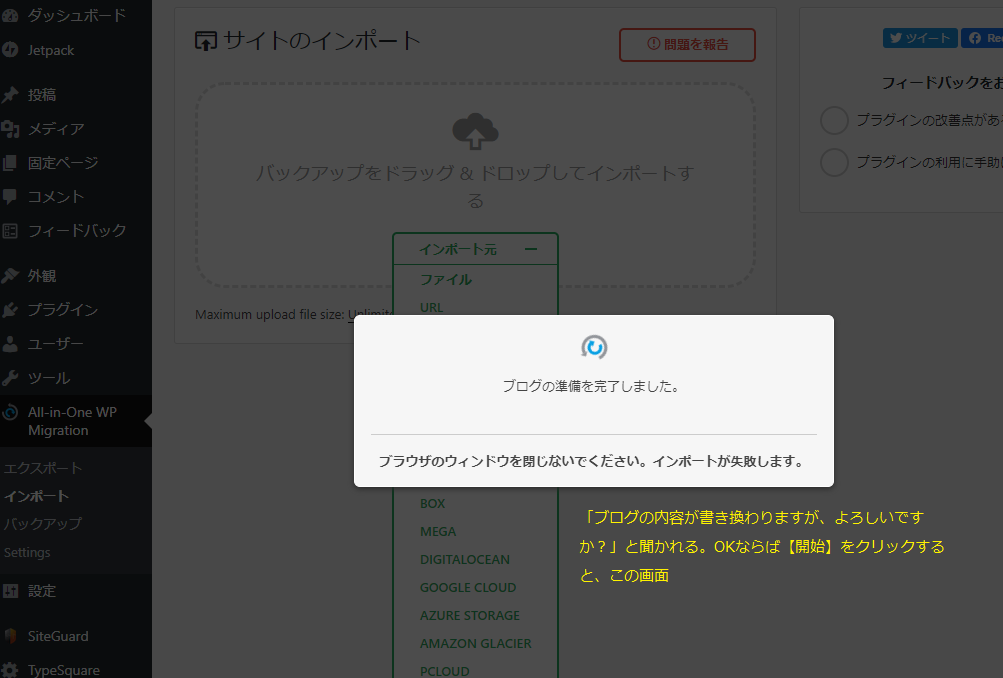Go to the インポート submenu page
Screen dimensions: 1003x678
(x=36, y=496)
